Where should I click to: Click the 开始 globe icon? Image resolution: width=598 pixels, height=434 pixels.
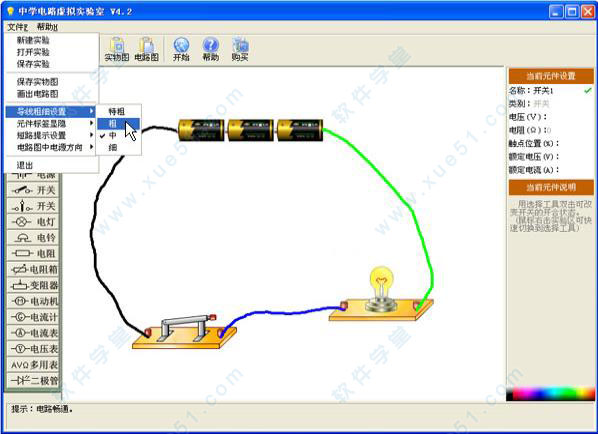click(181, 49)
